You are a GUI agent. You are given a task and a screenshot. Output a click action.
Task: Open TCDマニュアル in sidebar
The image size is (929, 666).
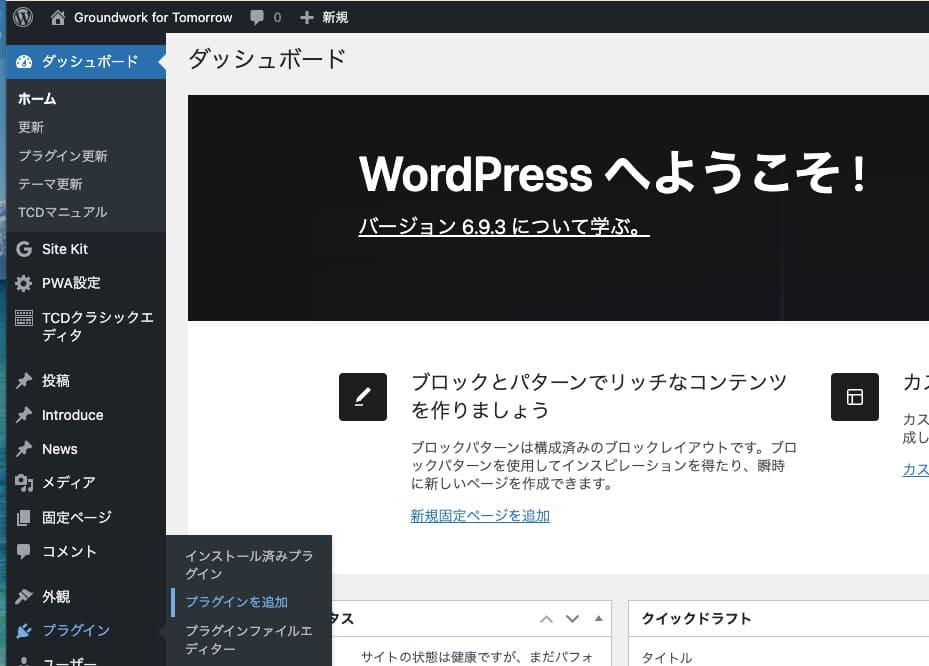pyautogui.click(x=62, y=212)
